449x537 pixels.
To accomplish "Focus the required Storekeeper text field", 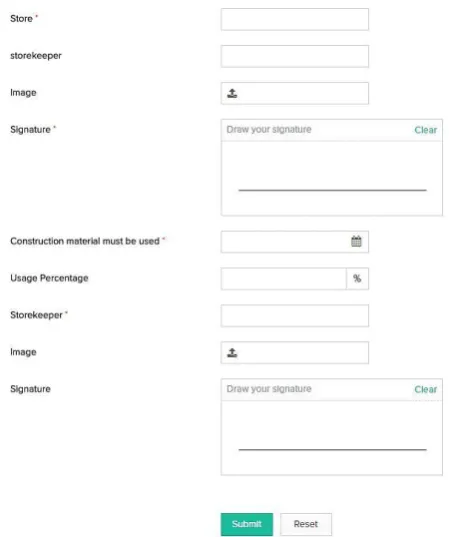I will pos(295,315).
